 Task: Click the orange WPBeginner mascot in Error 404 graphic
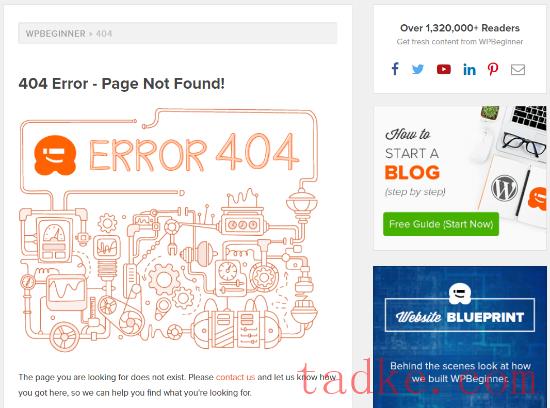coord(55,155)
